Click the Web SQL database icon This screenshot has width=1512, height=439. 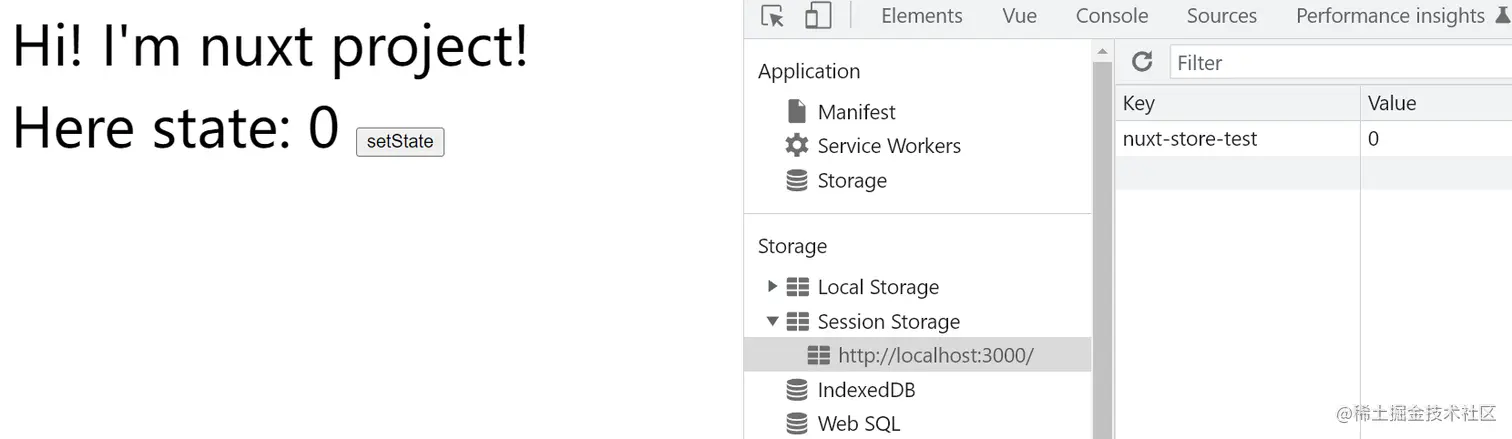797,424
